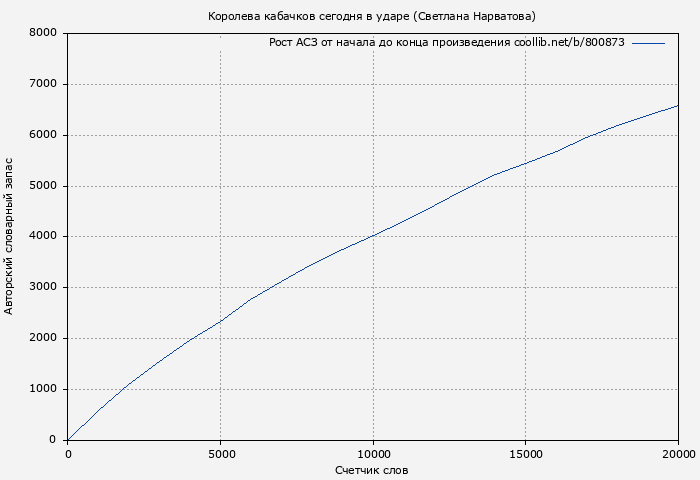This screenshot has height=480, width=700.
Task: Click the 3000 tick label on Y-axis
Action: coord(42,288)
